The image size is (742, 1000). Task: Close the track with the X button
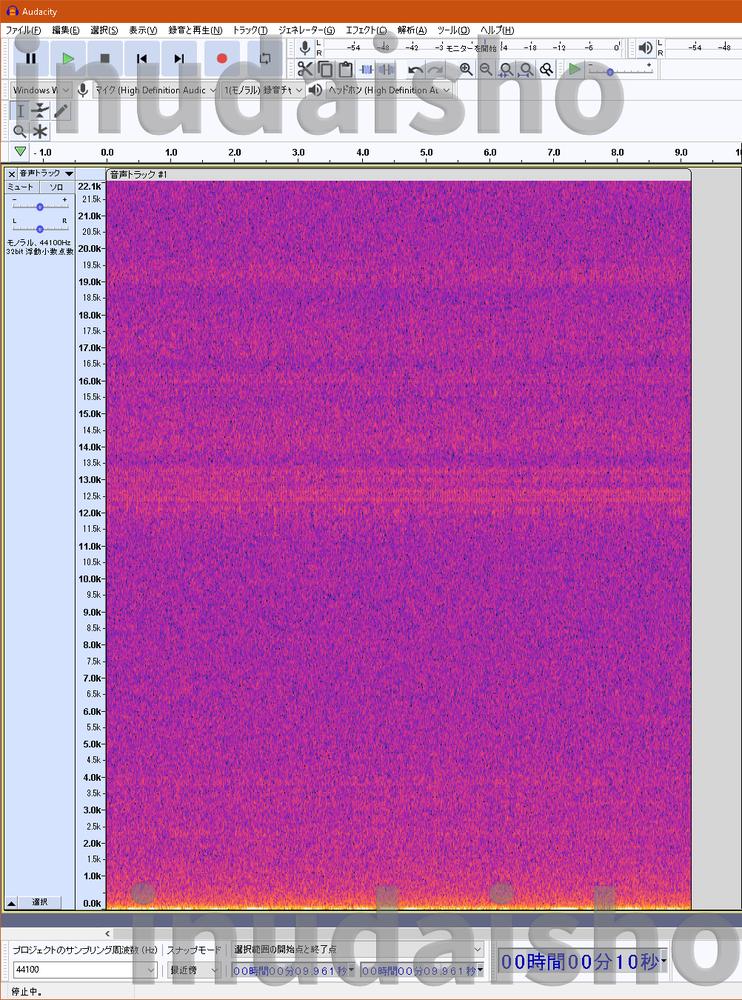click(11, 173)
